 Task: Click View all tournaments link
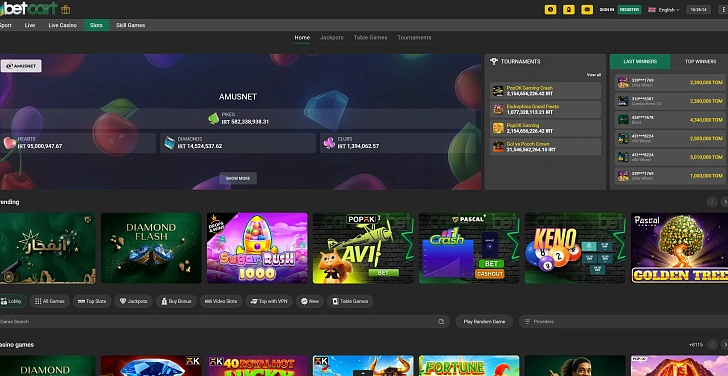click(x=593, y=74)
